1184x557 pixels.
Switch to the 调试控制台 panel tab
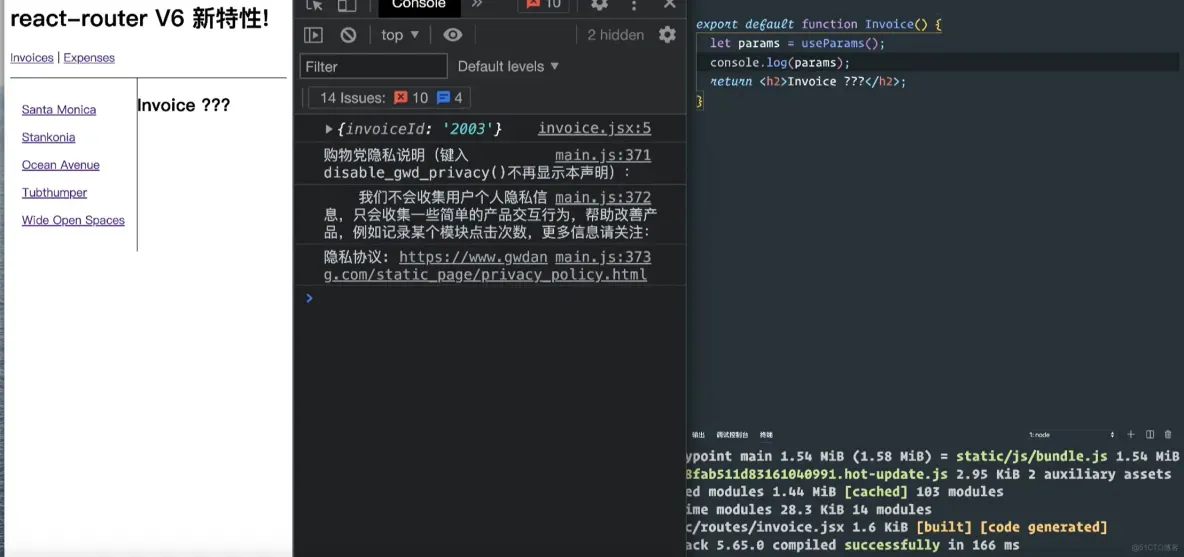(732, 435)
